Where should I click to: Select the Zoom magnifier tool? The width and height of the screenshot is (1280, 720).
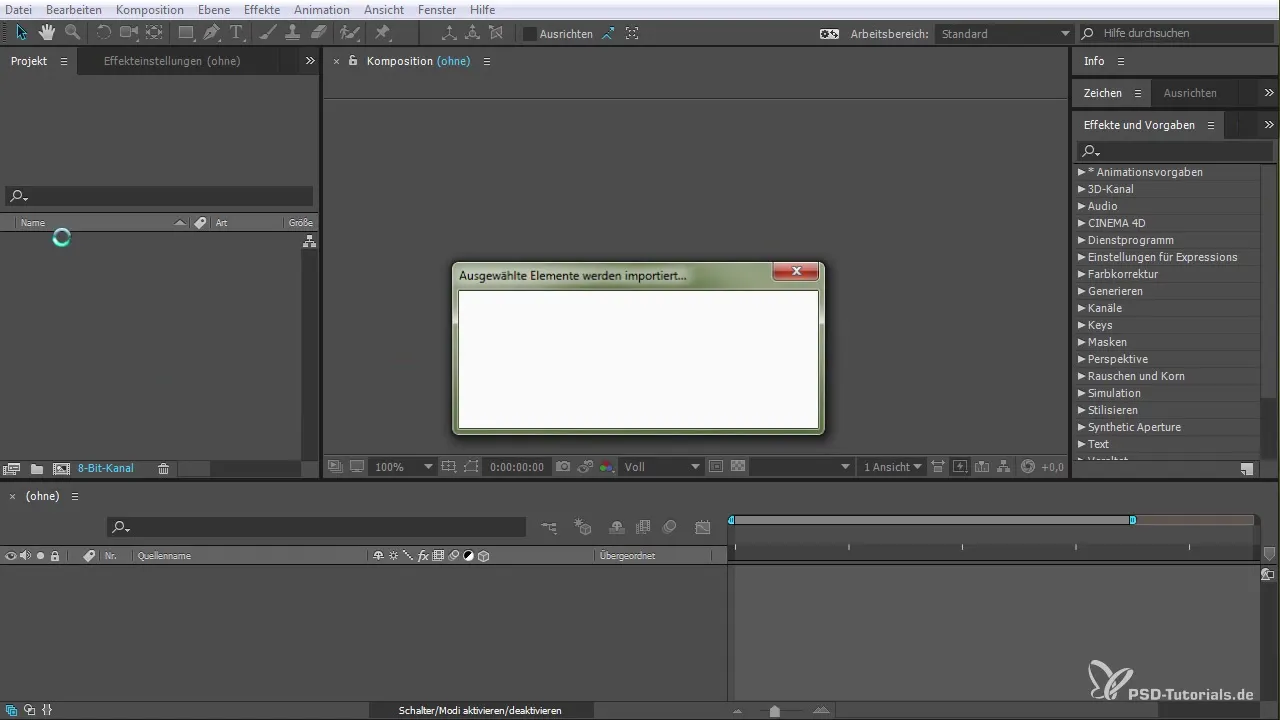point(72,33)
